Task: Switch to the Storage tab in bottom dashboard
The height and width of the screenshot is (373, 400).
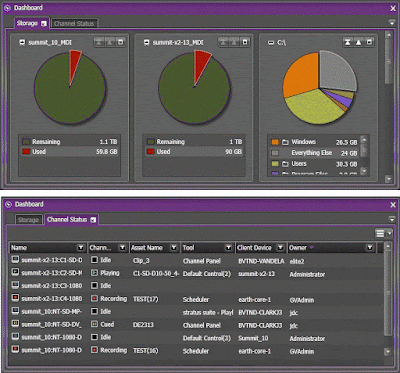Action: click(28, 220)
